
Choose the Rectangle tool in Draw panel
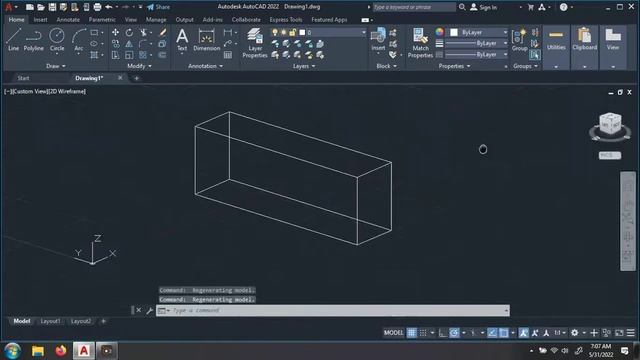click(94, 32)
